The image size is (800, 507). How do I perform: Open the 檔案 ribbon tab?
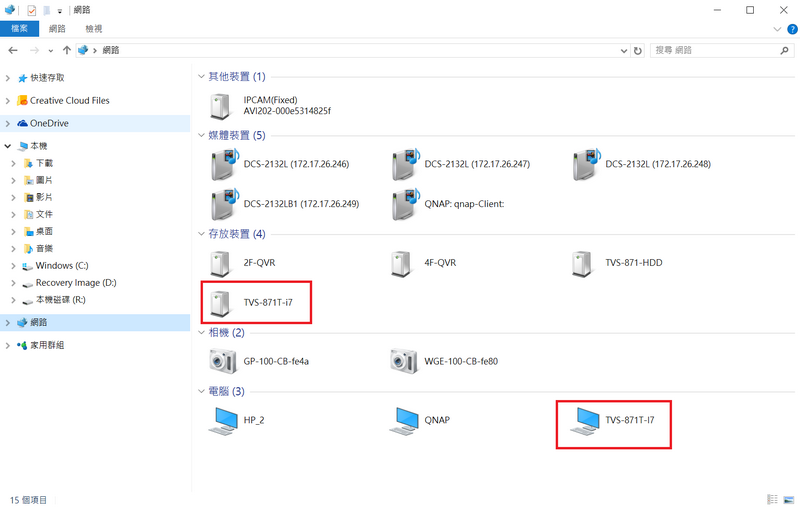19,29
